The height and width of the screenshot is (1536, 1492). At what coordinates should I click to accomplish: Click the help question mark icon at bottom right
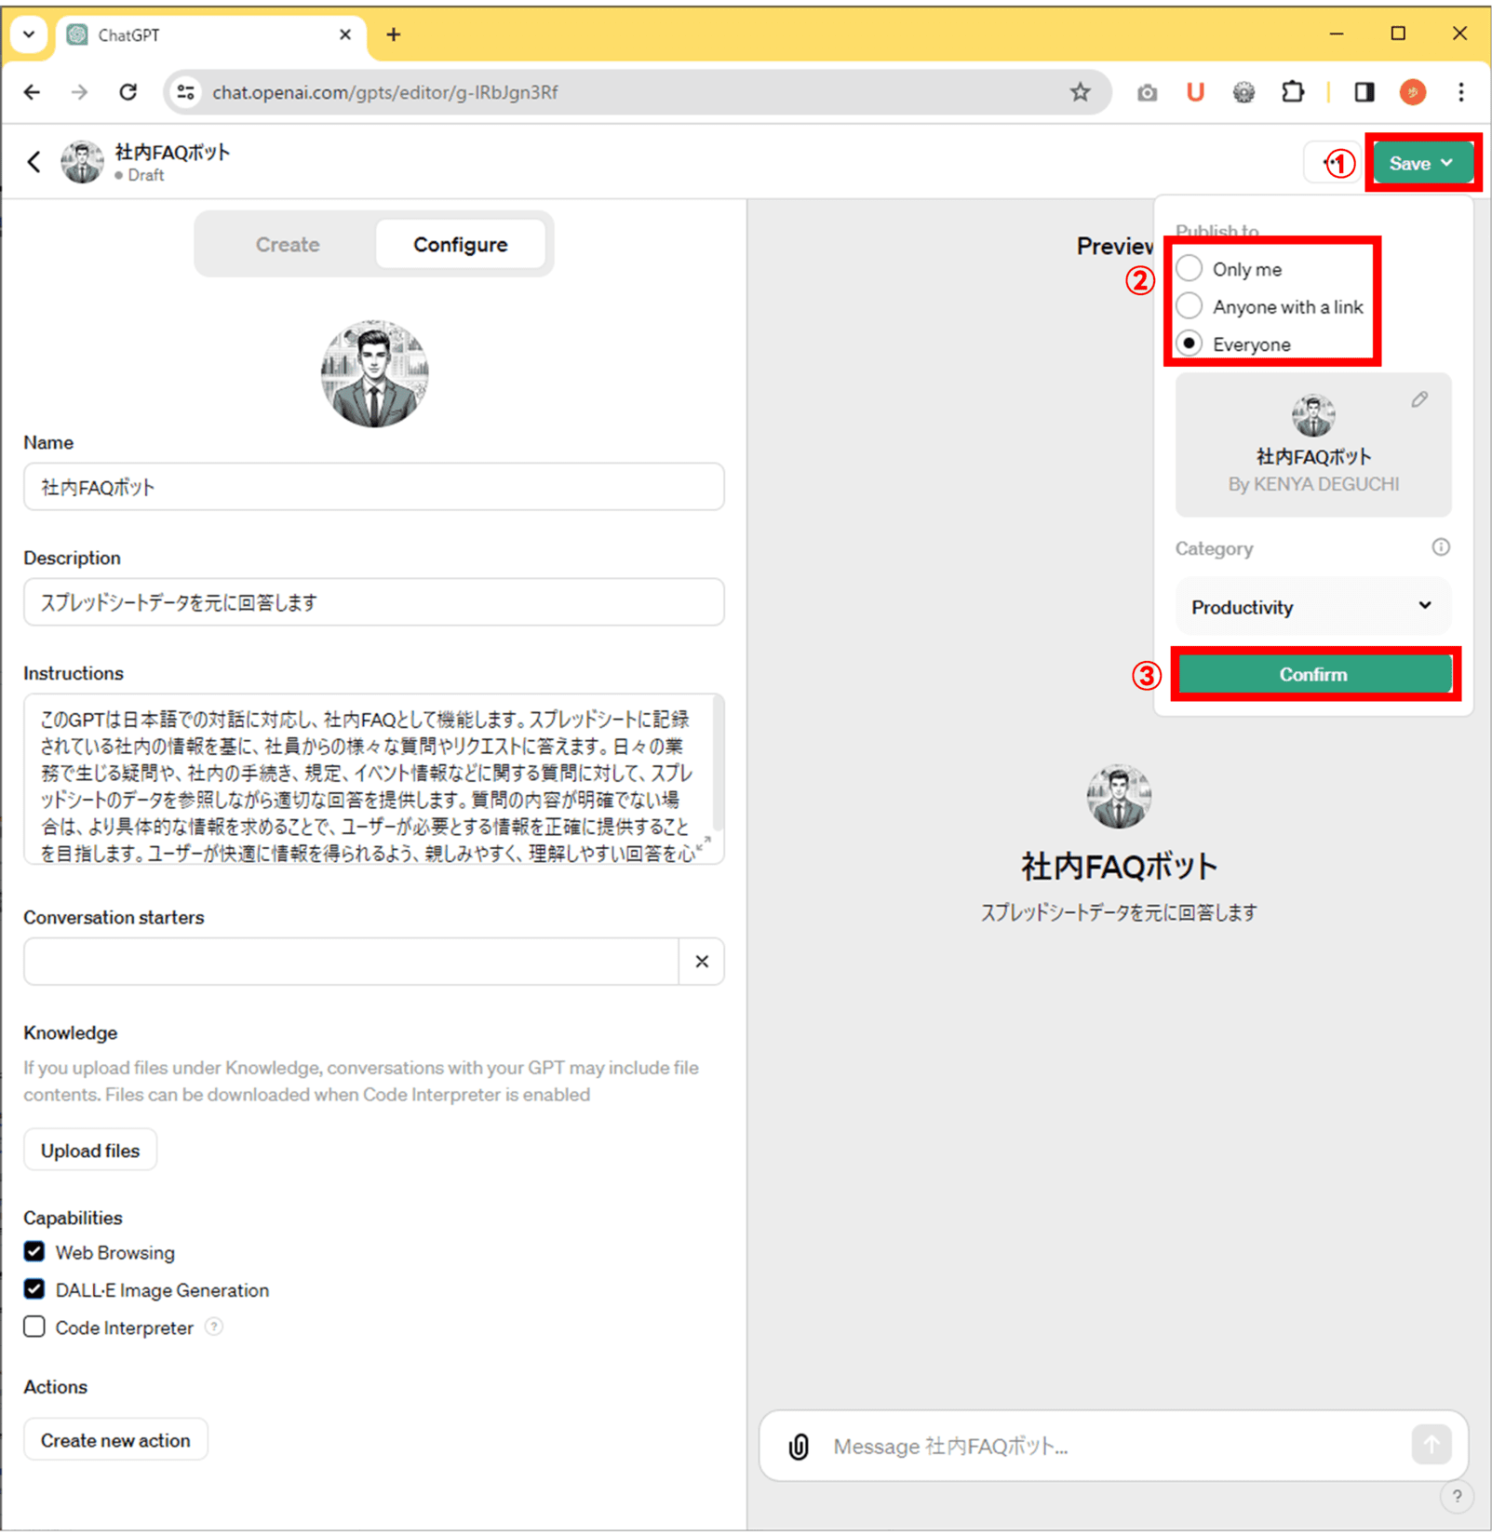1457,1496
